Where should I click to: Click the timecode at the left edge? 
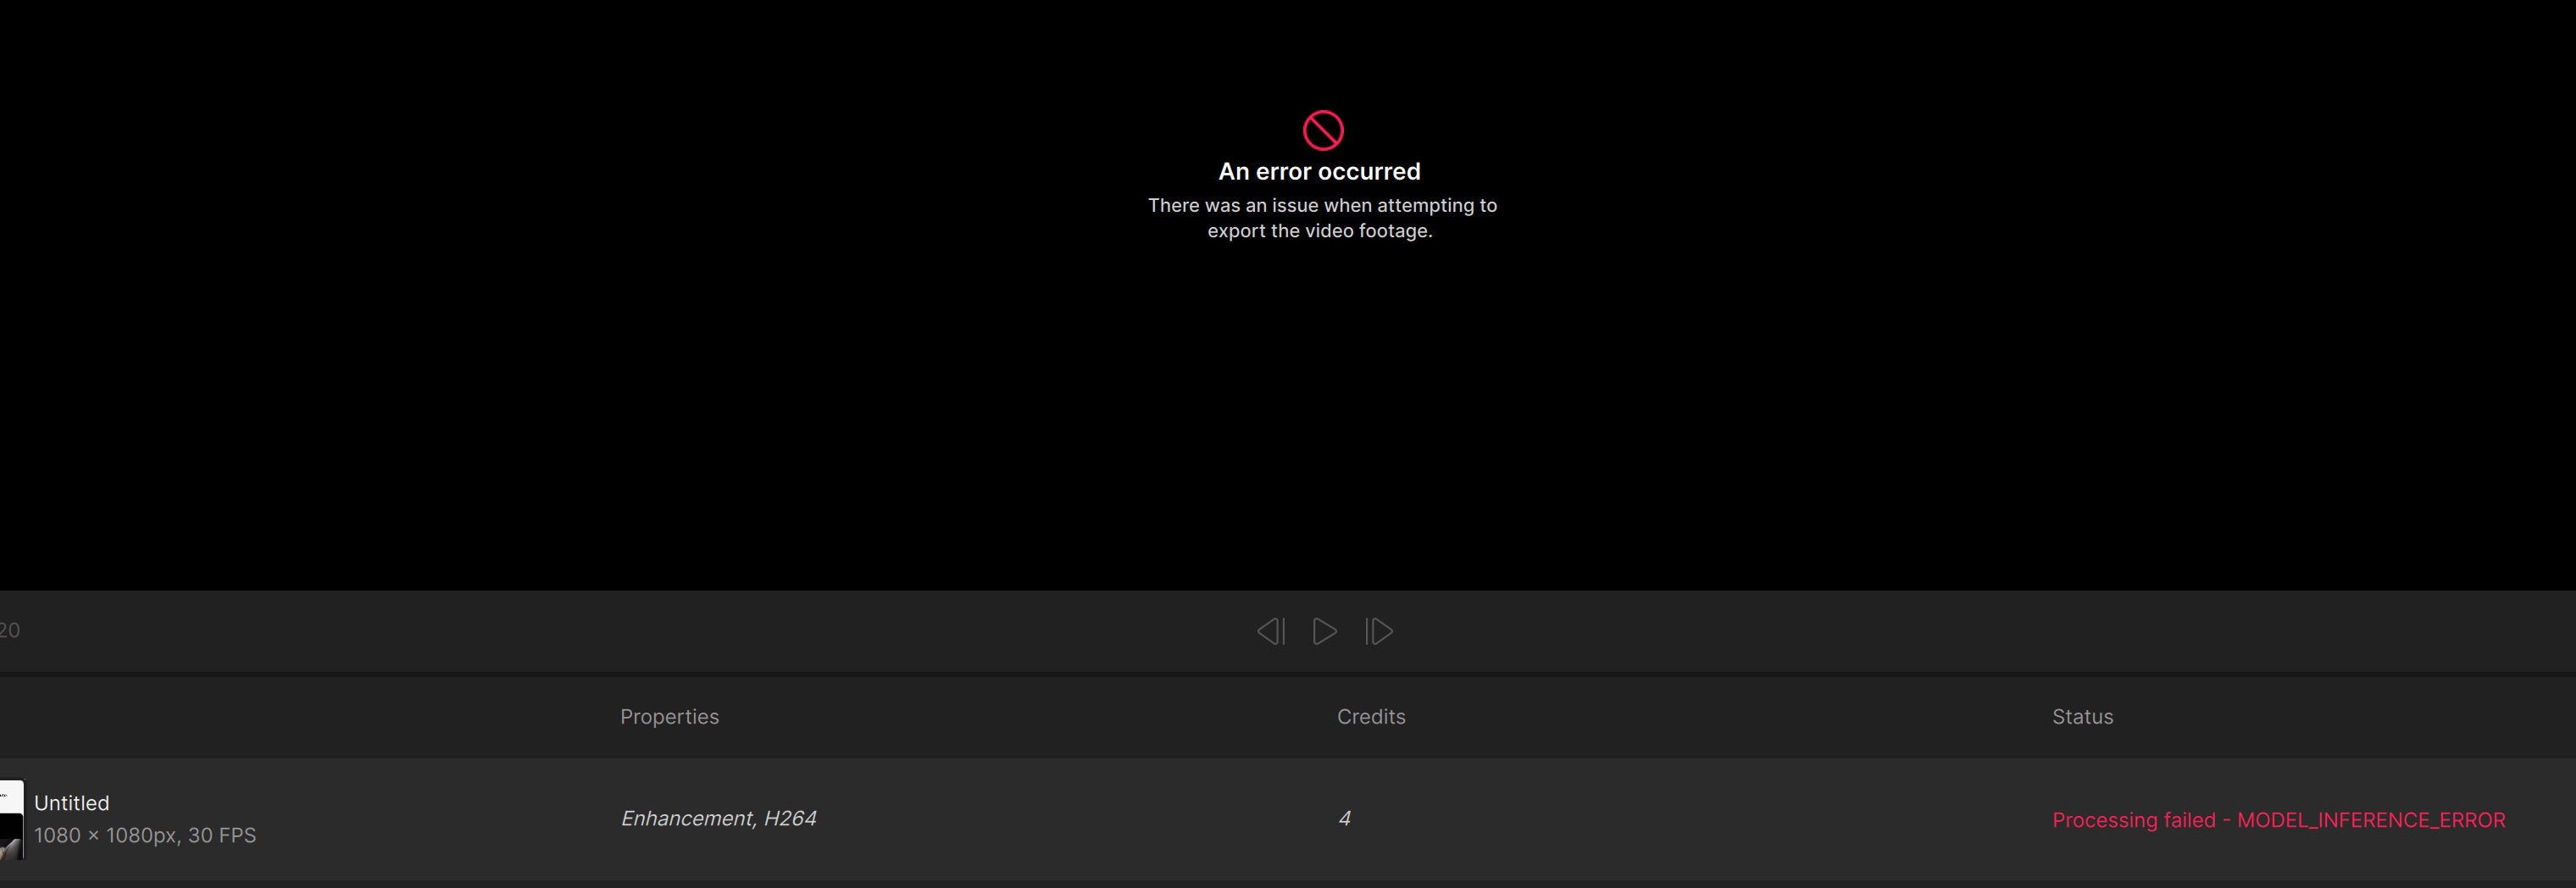coord(10,630)
